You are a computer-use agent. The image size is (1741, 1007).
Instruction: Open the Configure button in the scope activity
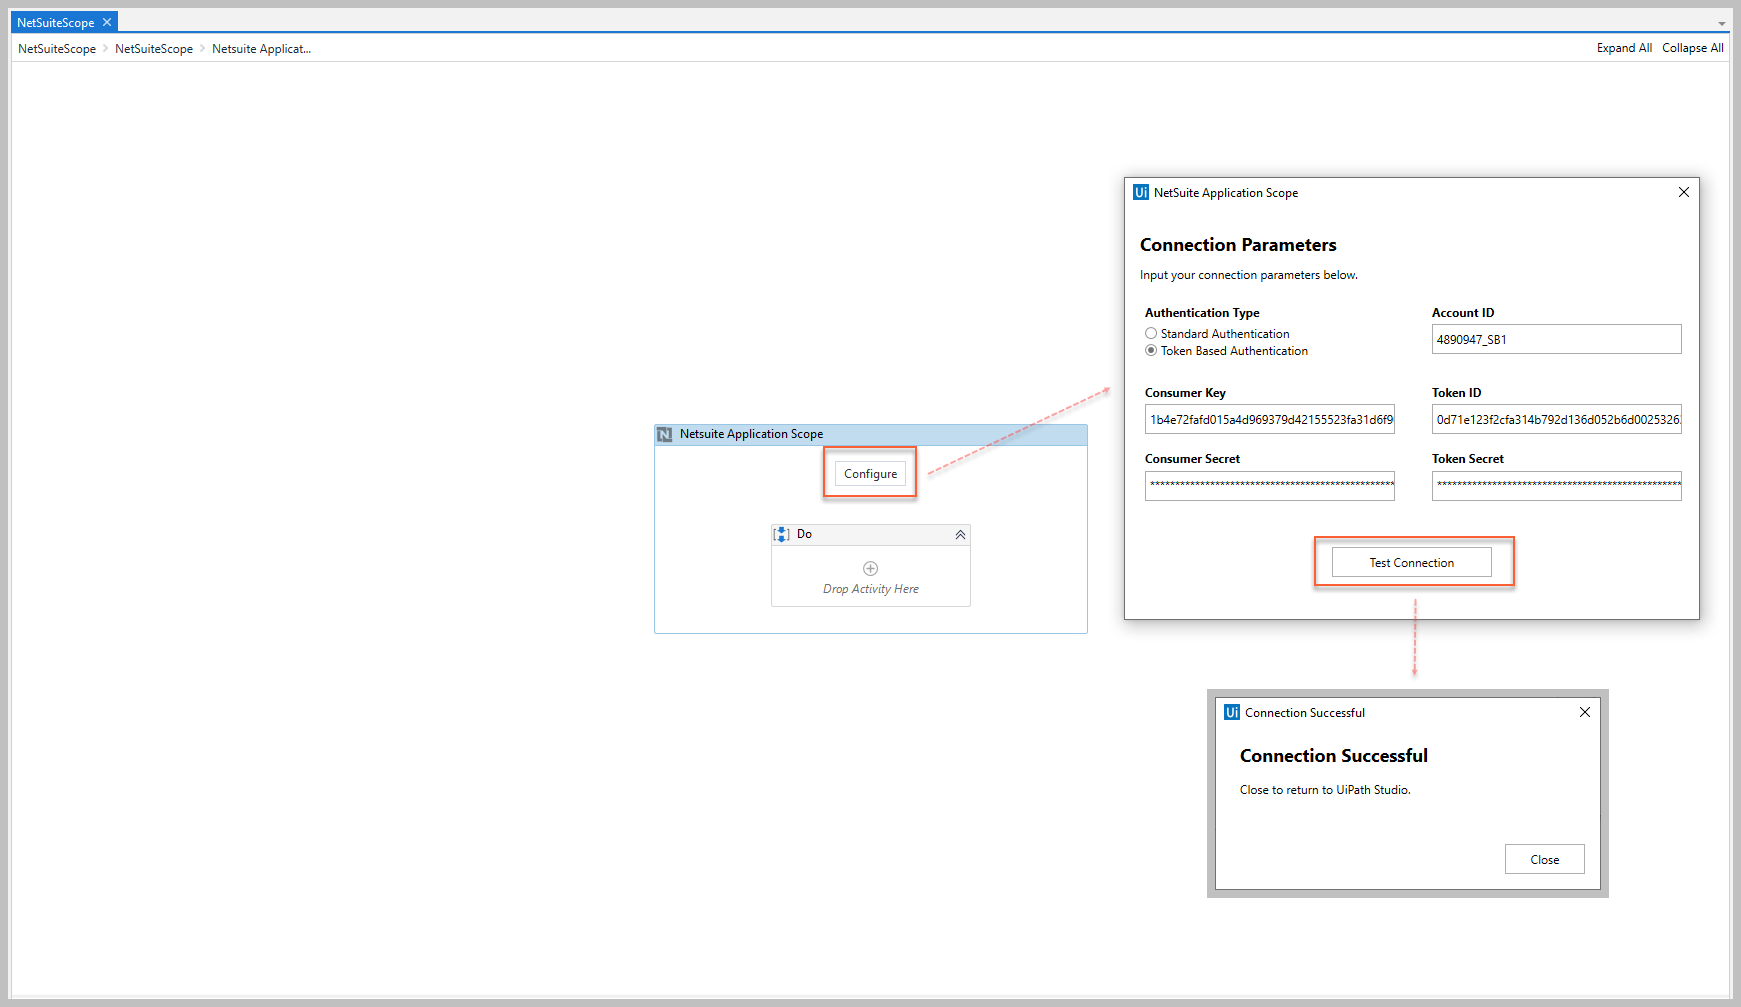click(x=870, y=474)
